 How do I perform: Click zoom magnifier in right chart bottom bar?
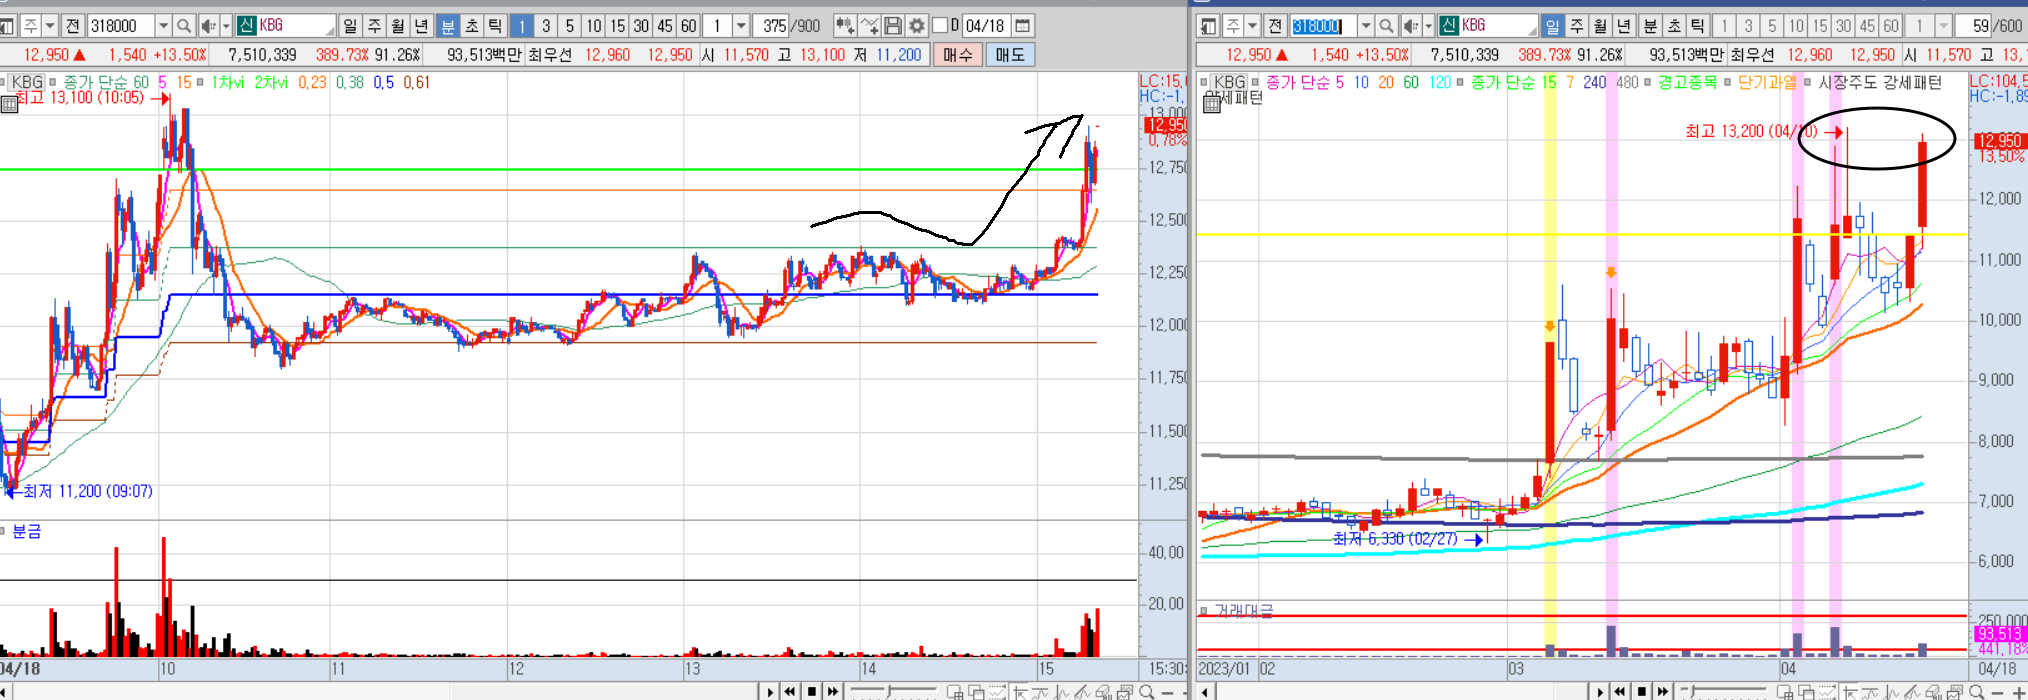pos(1976,692)
